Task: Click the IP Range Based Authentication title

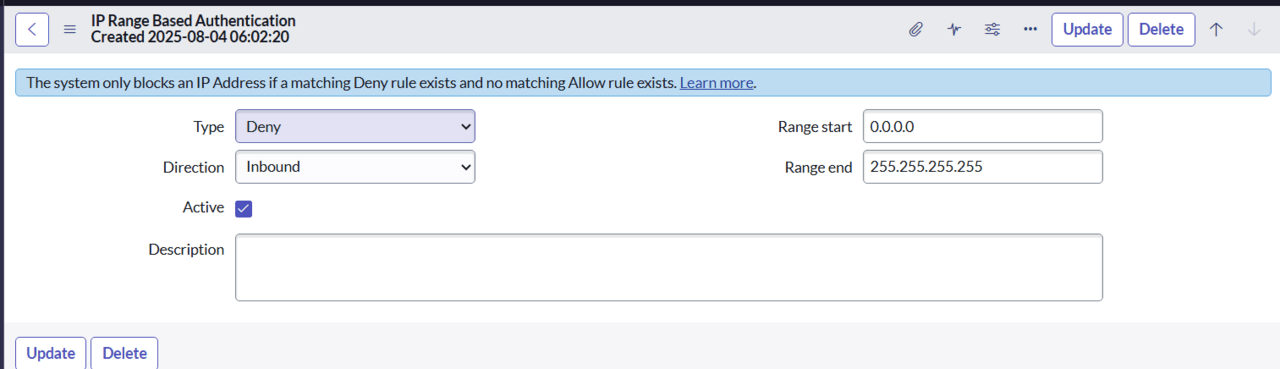Action: pyautogui.click(x=193, y=20)
